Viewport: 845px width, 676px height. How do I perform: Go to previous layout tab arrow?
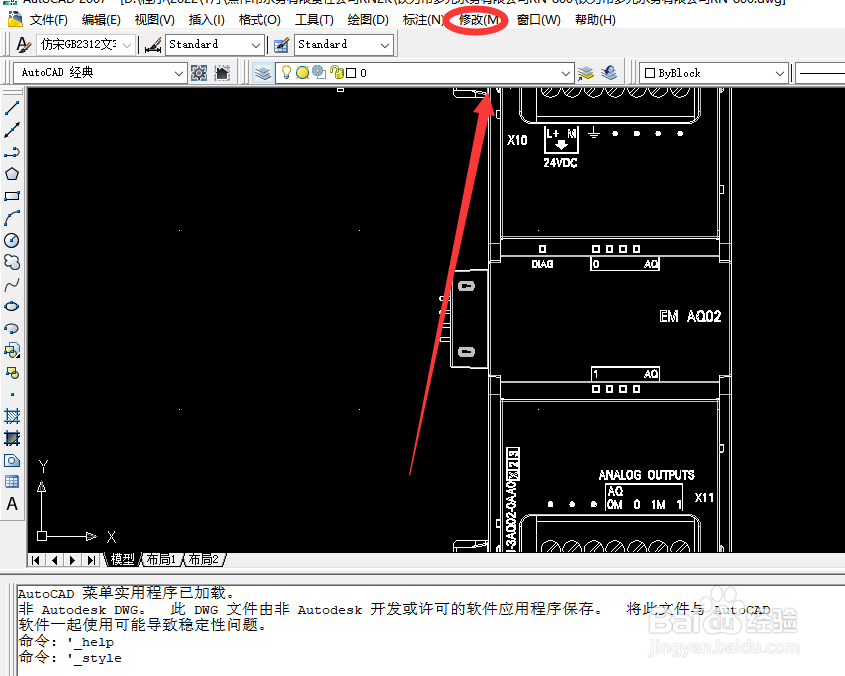54,560
